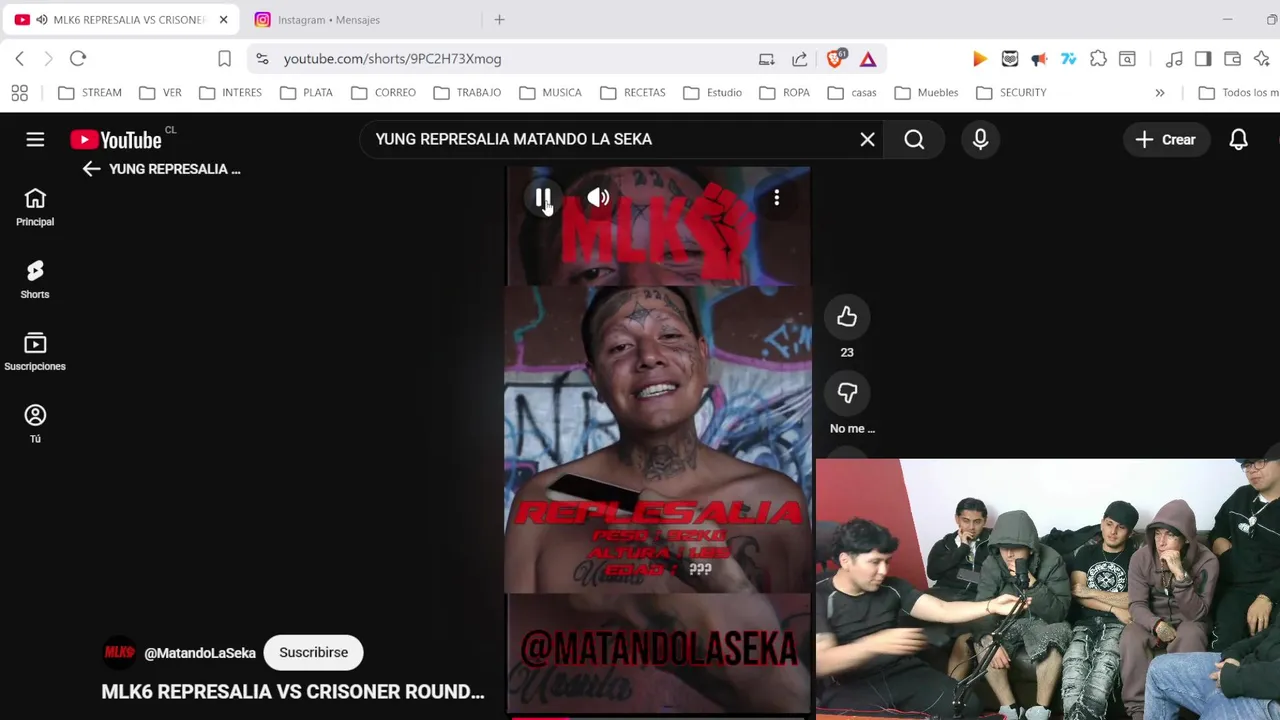Open the notifications bell
Viewport: 1280px width, 720px height.
(1238, 139)
